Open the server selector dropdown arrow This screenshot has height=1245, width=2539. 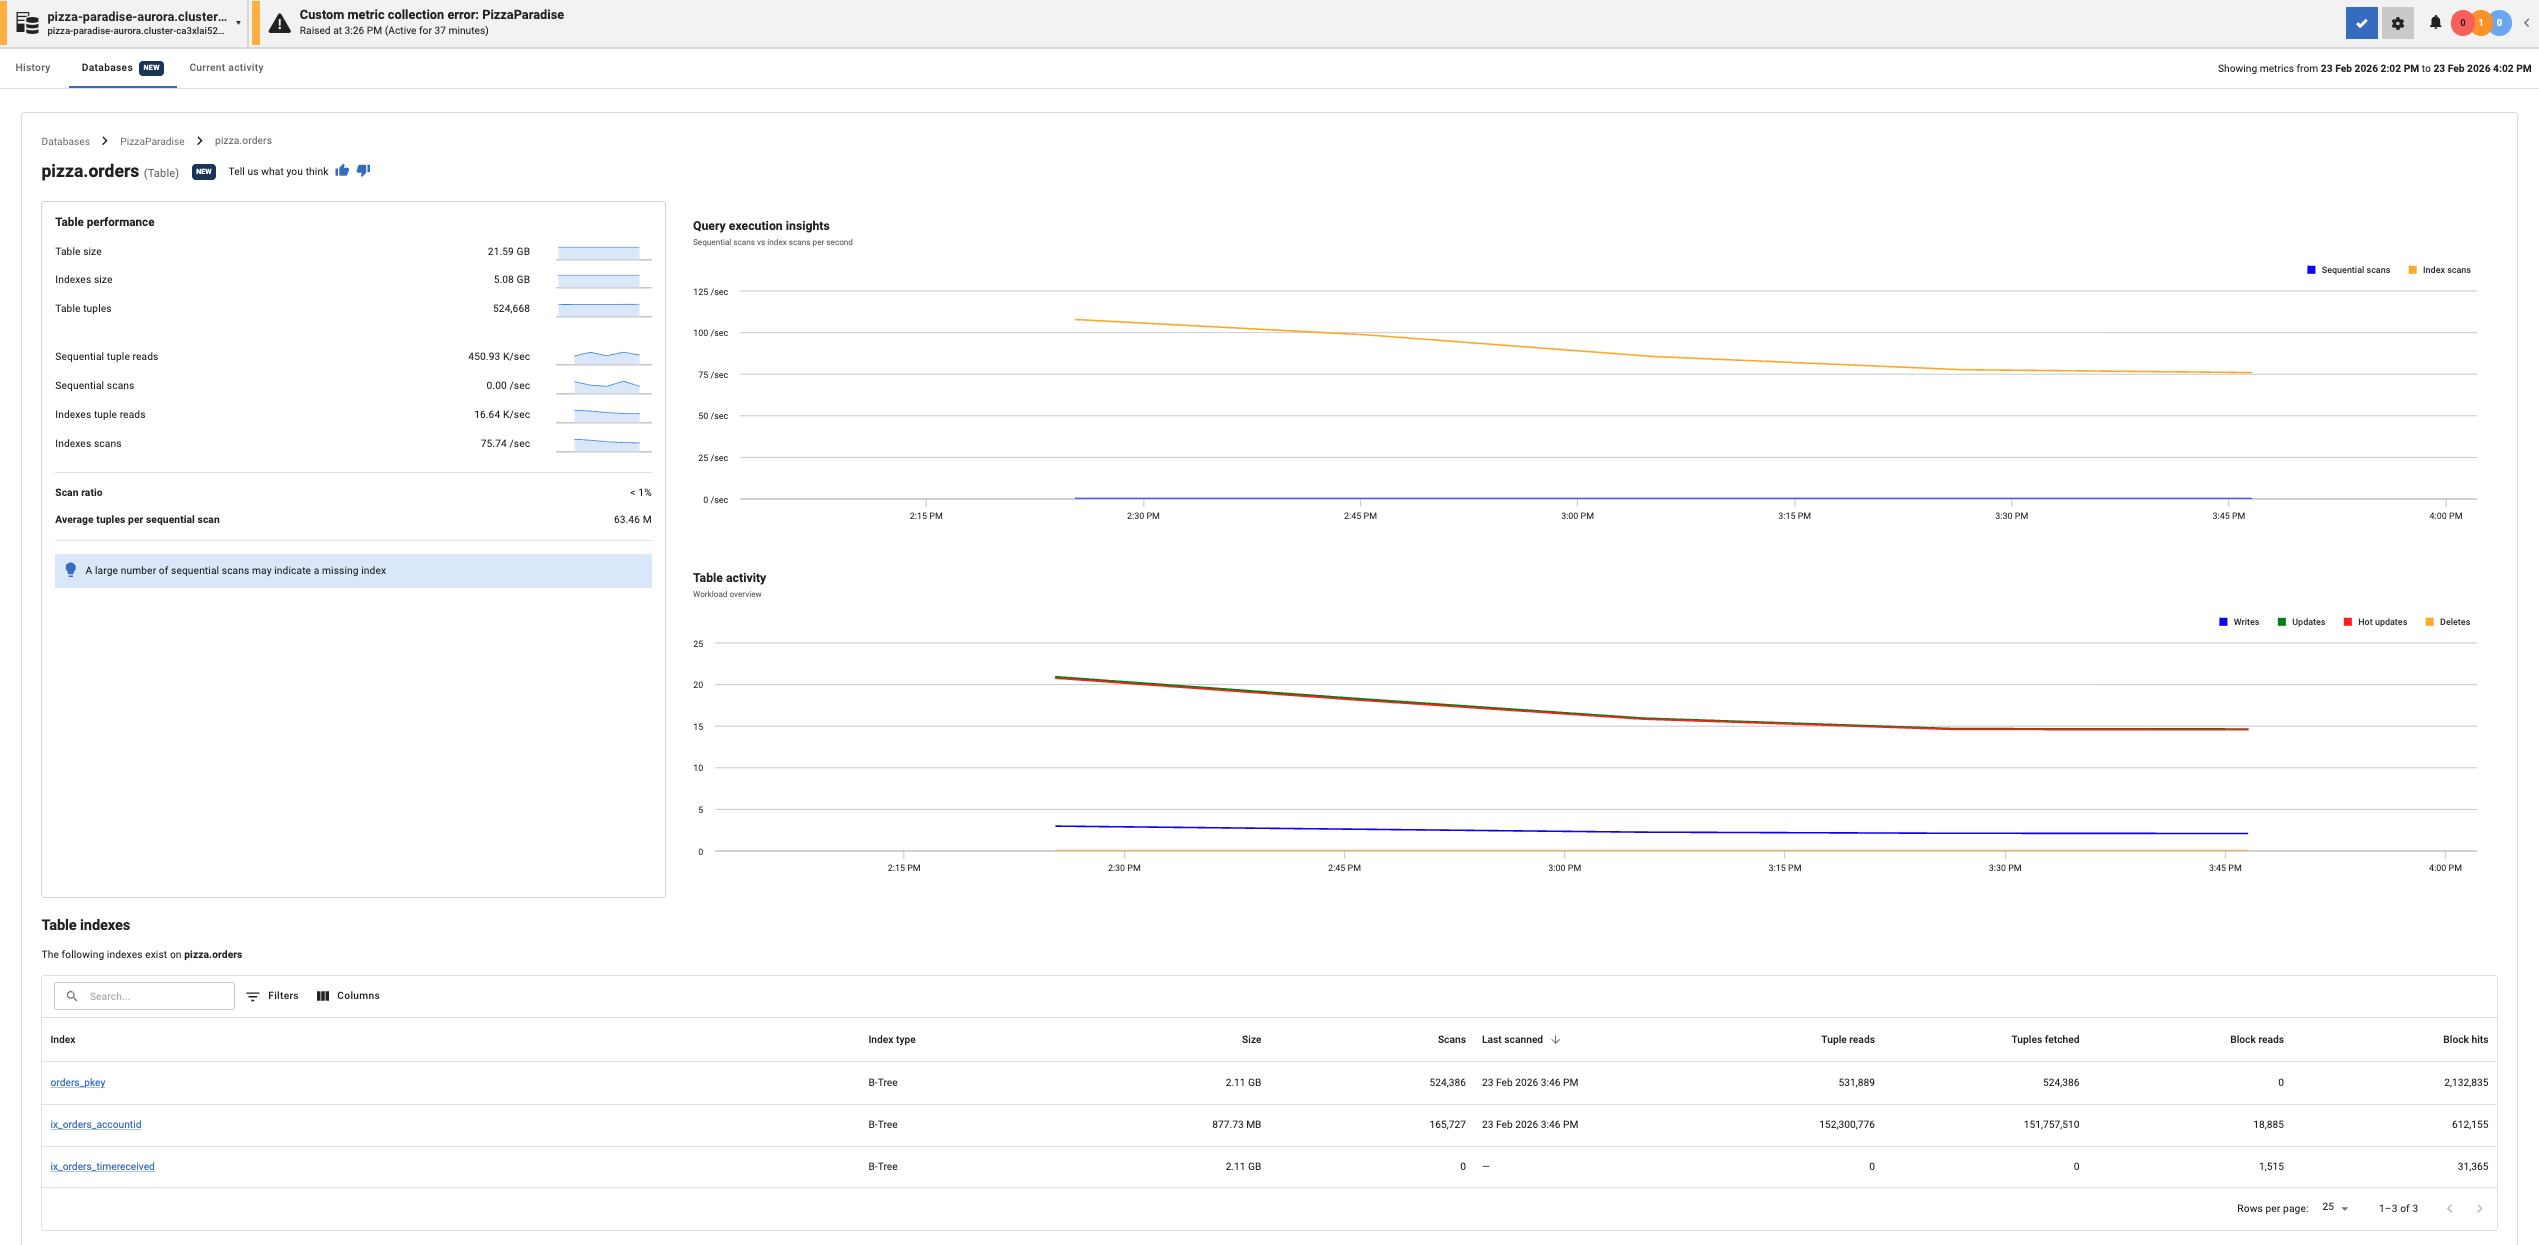[x=238, y=23]
